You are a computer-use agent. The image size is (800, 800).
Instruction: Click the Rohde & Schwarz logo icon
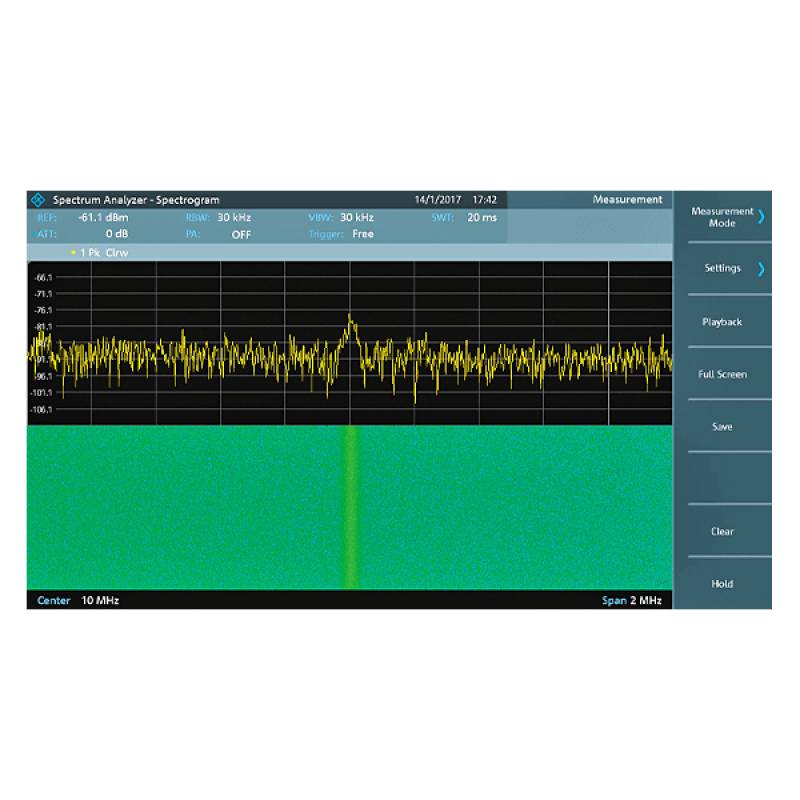(39, 200)
